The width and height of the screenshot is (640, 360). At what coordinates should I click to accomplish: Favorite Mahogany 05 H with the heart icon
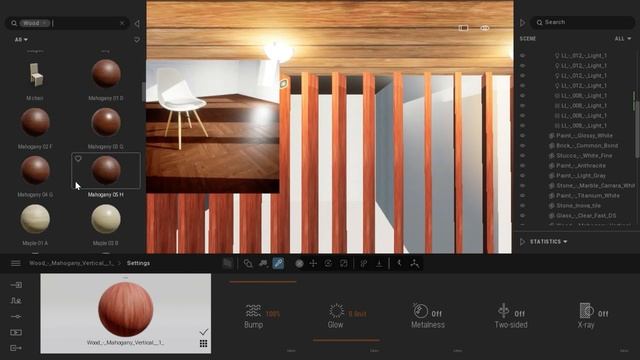pos(78,158)
